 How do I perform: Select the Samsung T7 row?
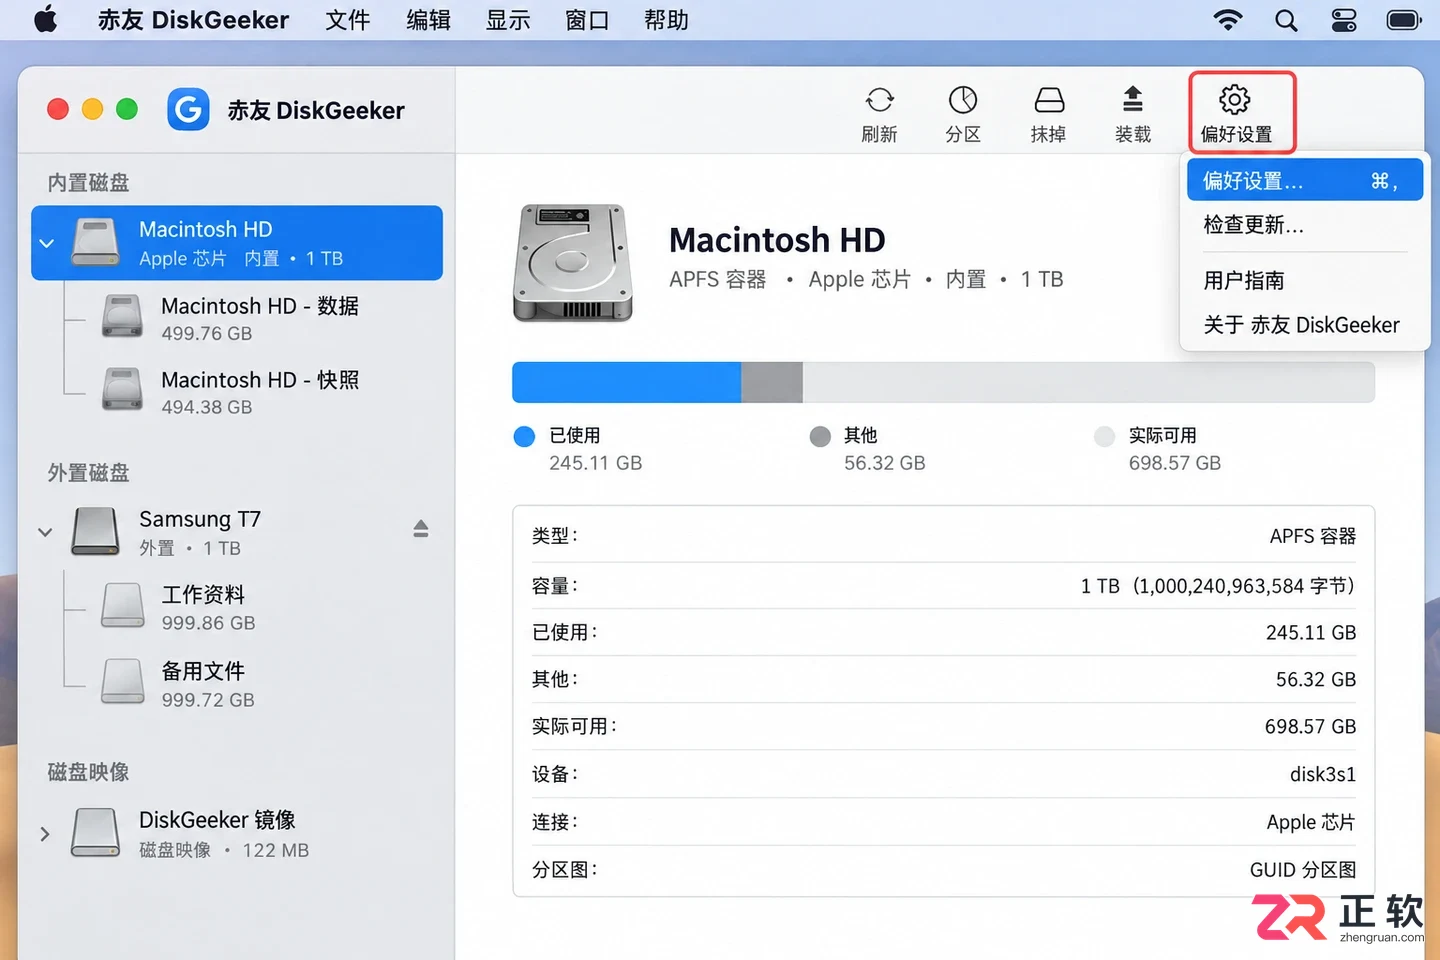point(237,532)
